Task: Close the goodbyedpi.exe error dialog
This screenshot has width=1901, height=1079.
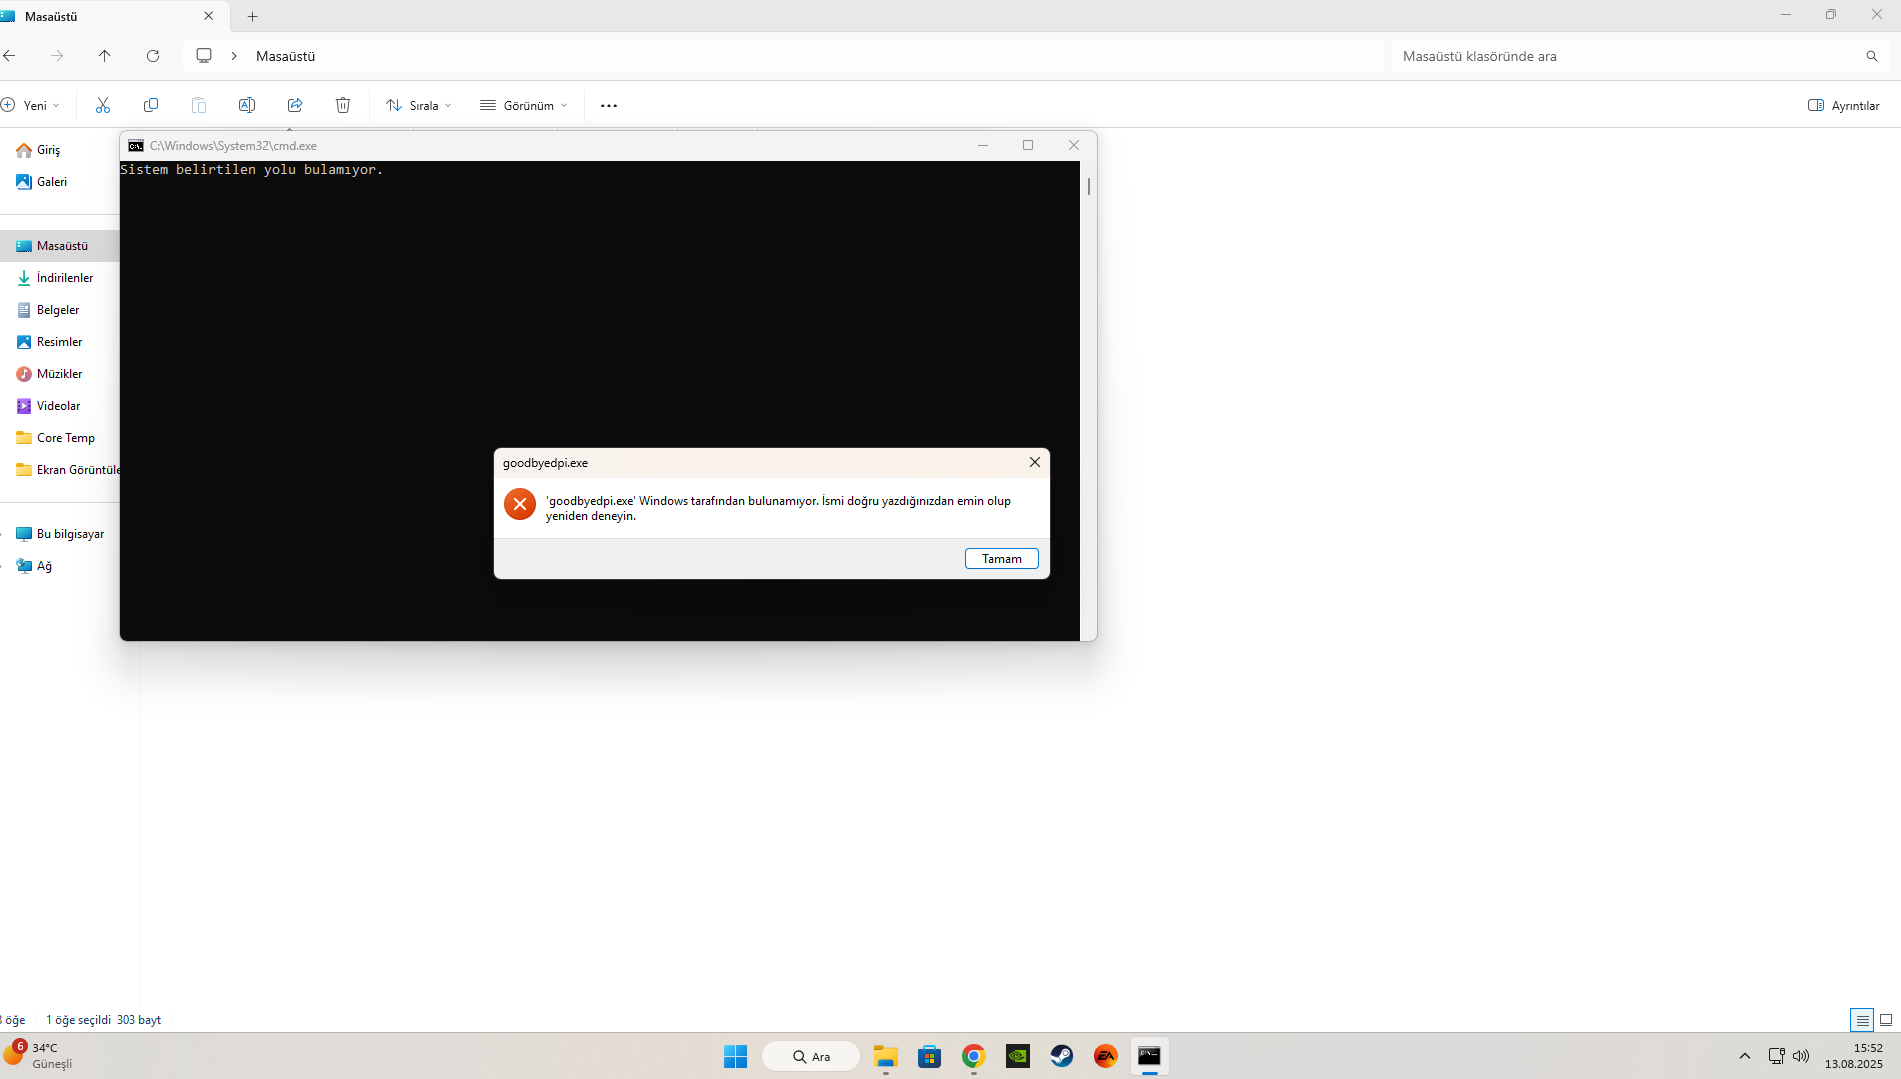Action: point(1035,462)
